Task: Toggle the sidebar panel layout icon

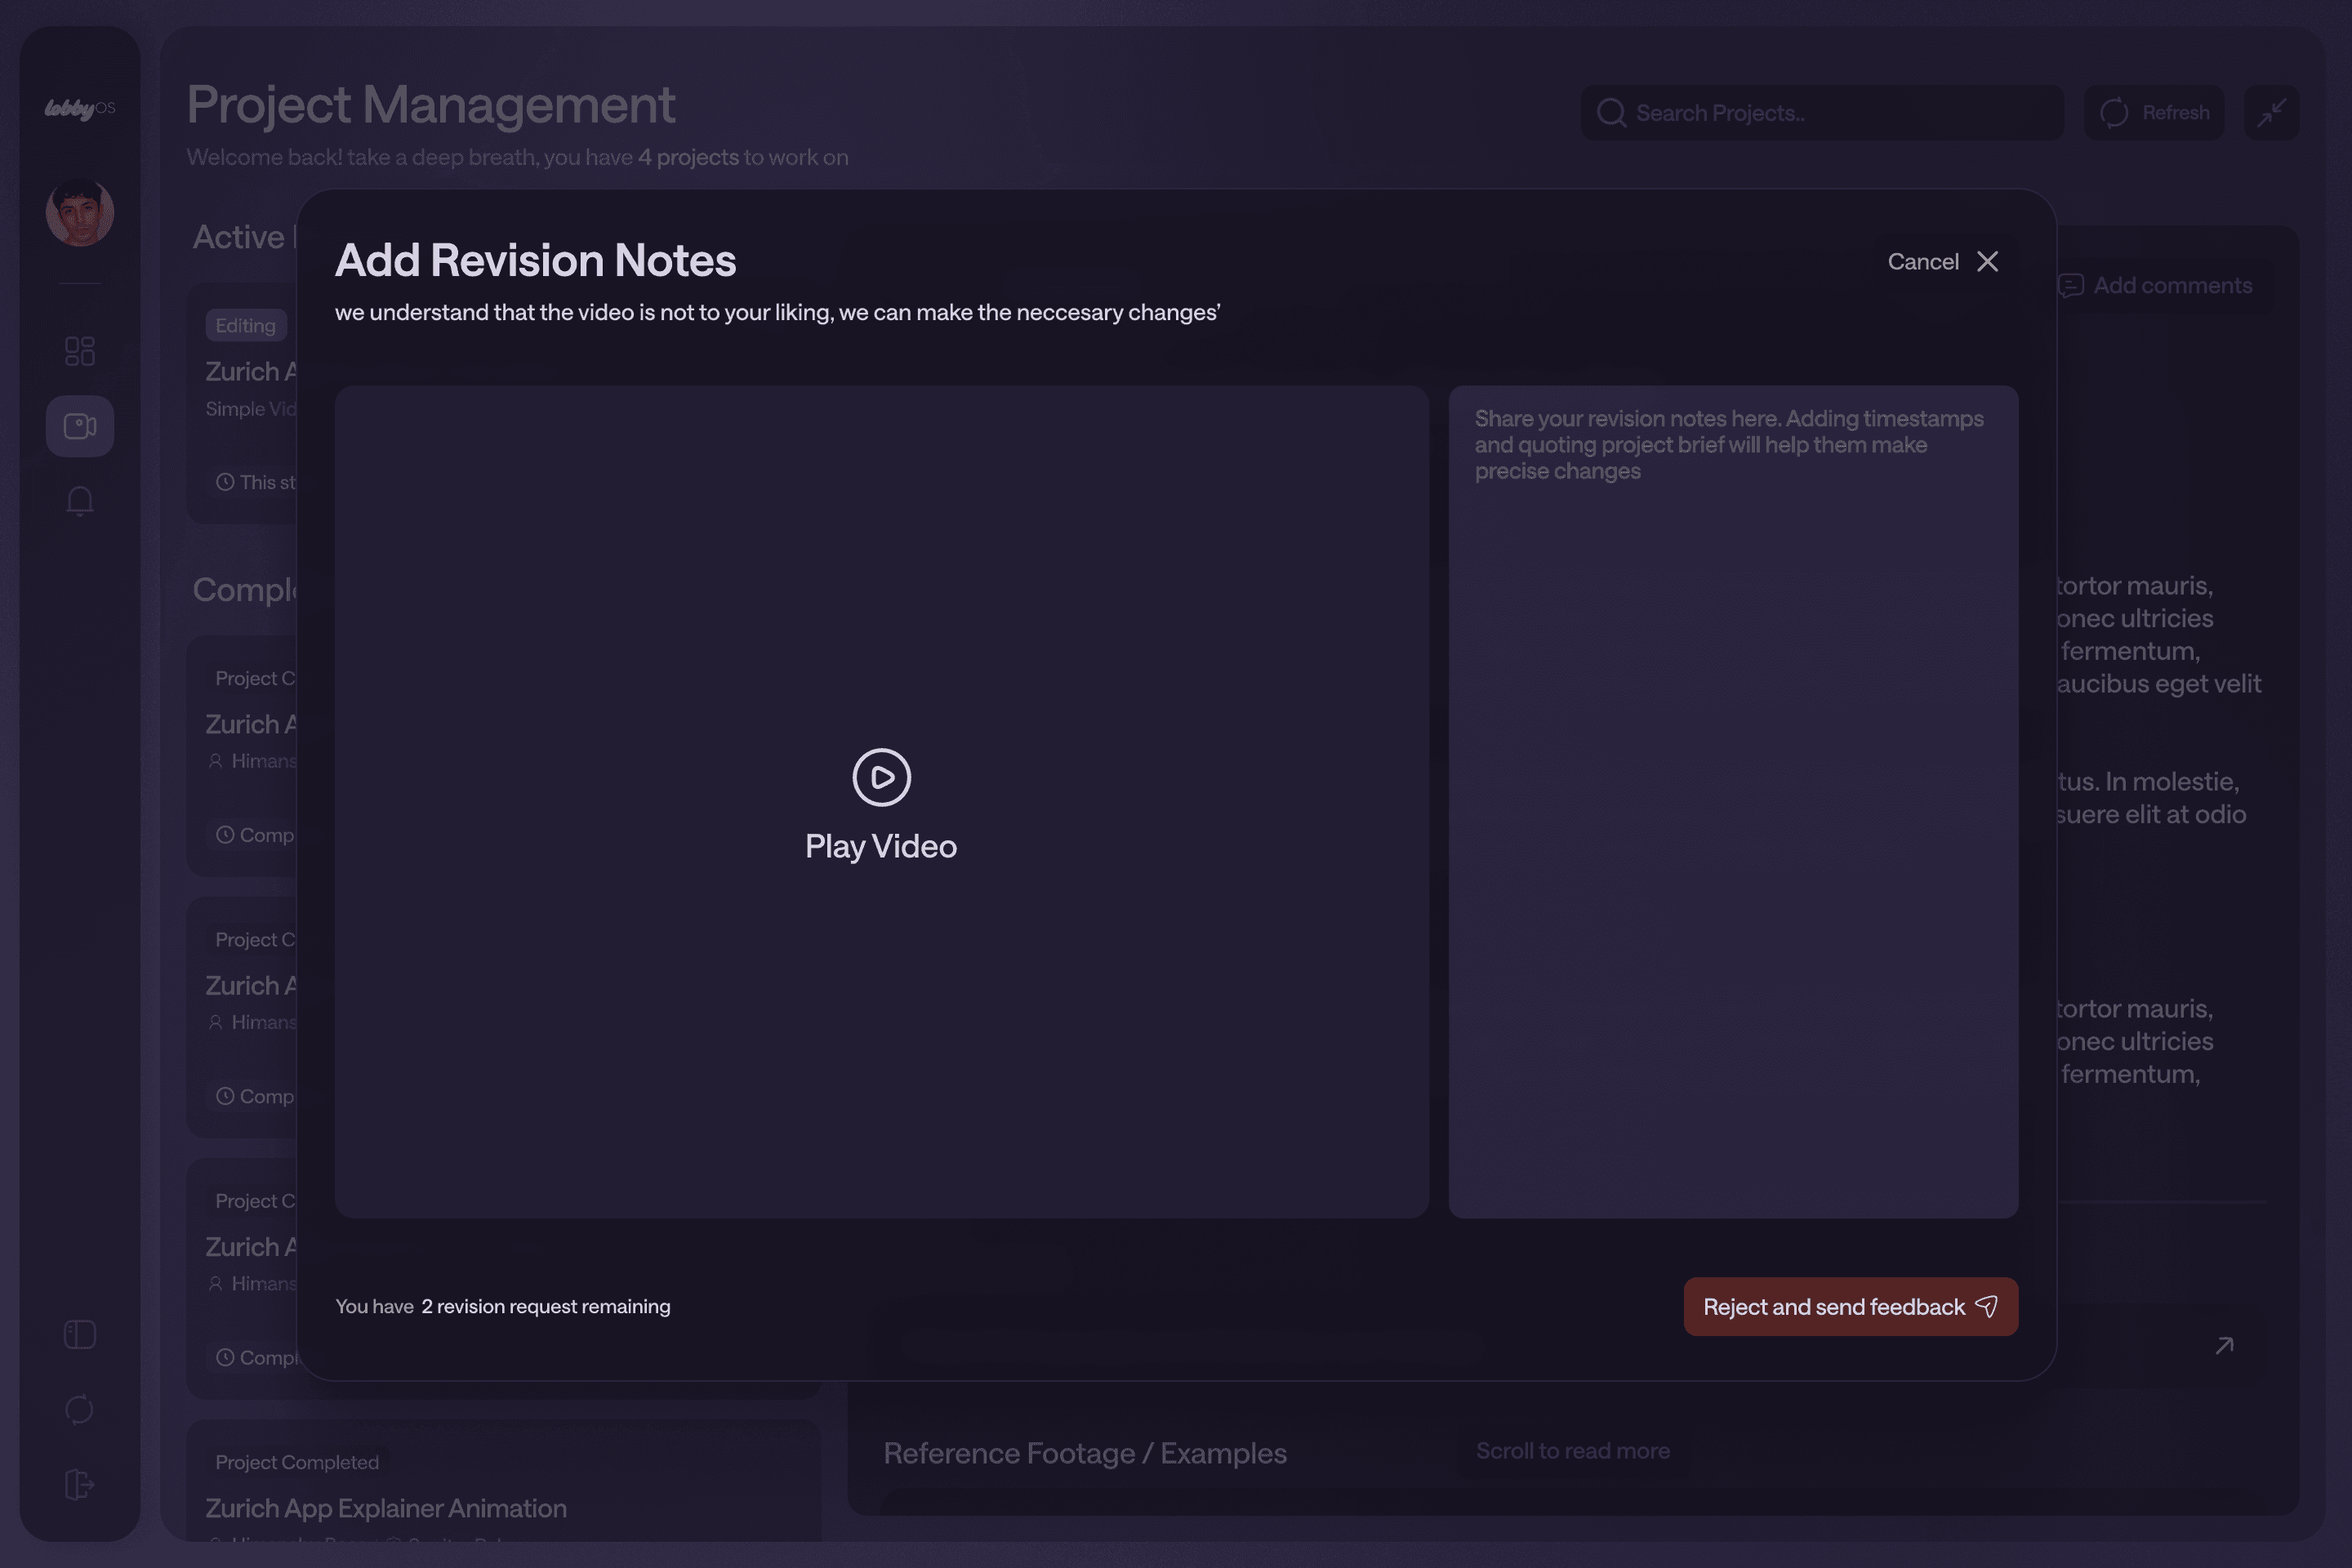Action: click(80, 1335)
